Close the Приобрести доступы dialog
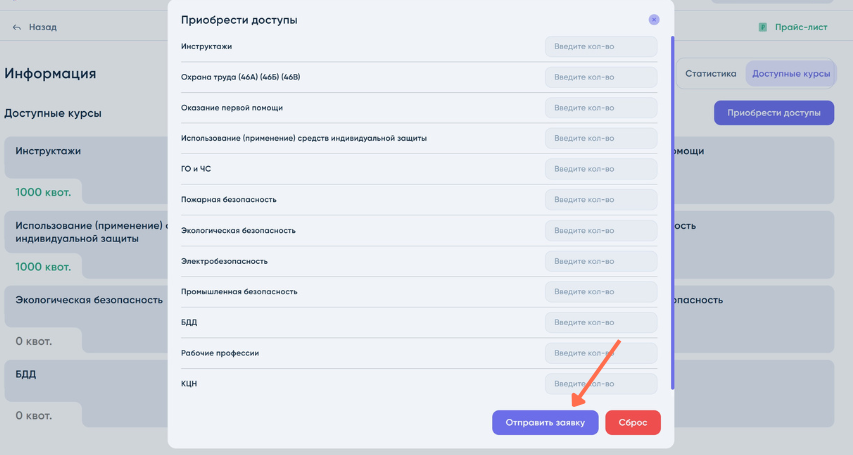Screen dimensions: 853x455 [x=654, y=19]
